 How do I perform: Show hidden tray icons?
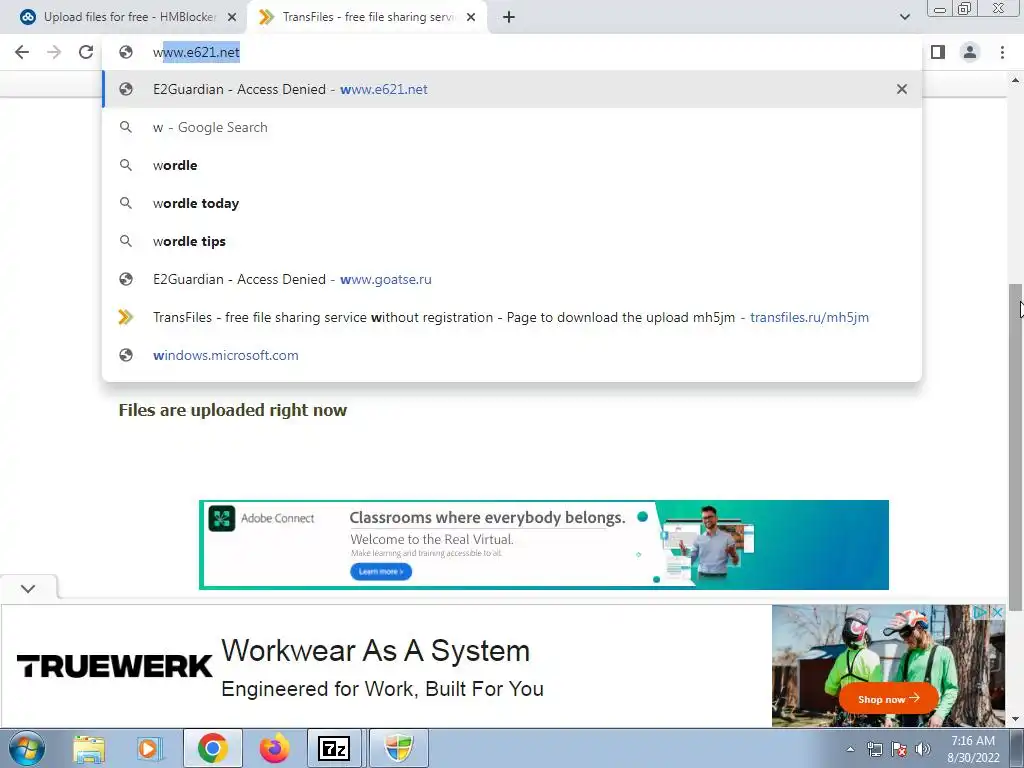point(850,749)
